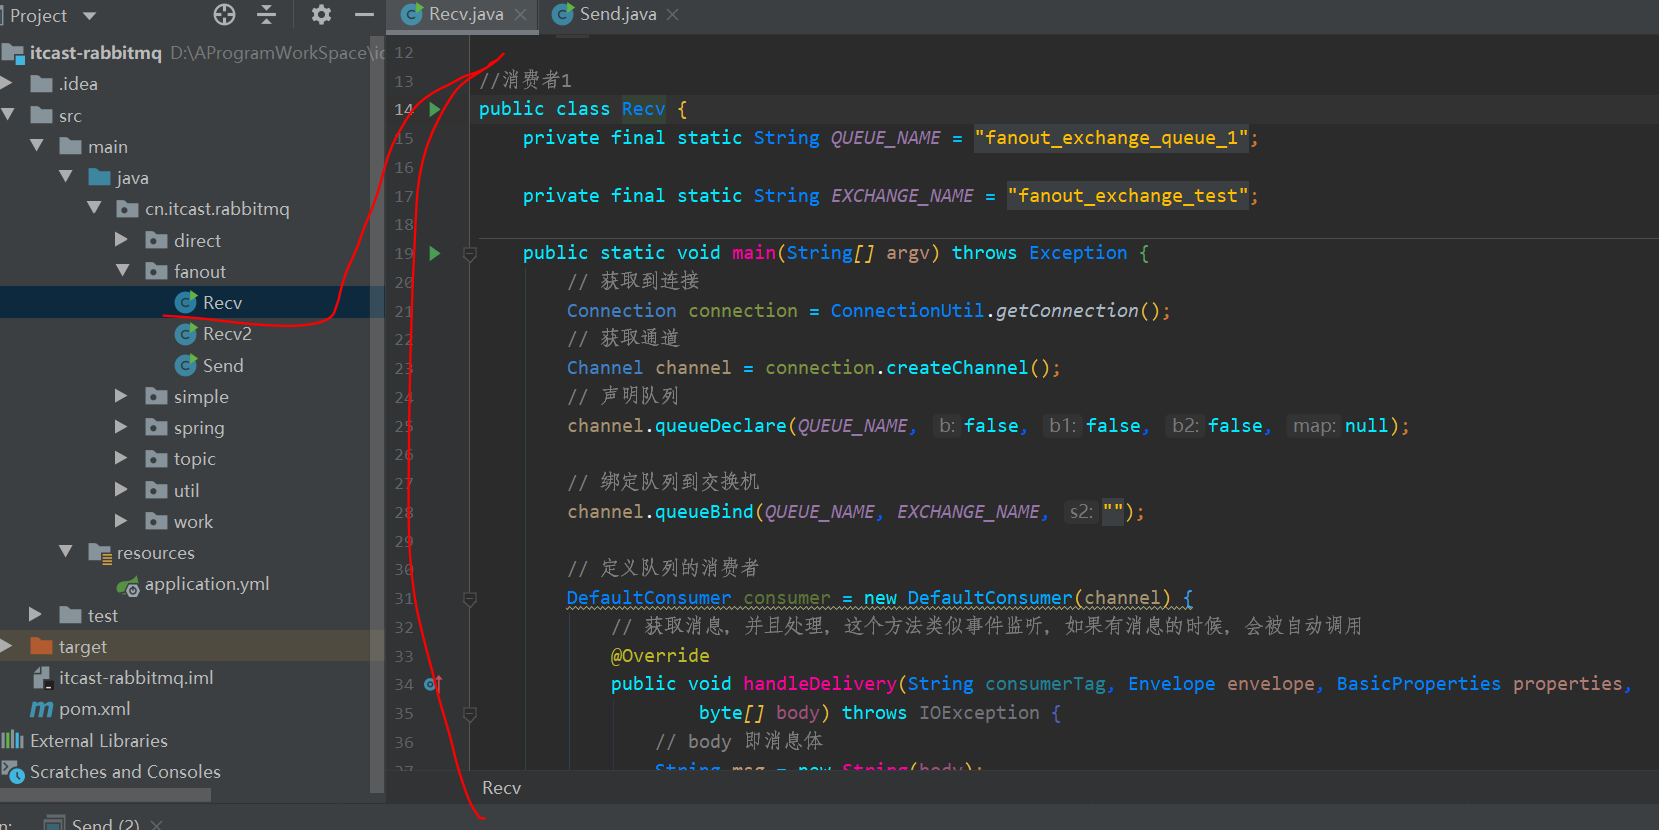Click the Recv breadcrumb at editor bottom
The width and height of the screenshot is (1659, 830).
(501, 788)
